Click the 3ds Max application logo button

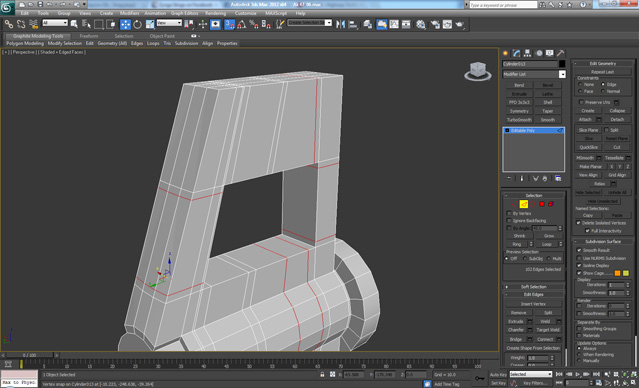click(x=7, y=7)
